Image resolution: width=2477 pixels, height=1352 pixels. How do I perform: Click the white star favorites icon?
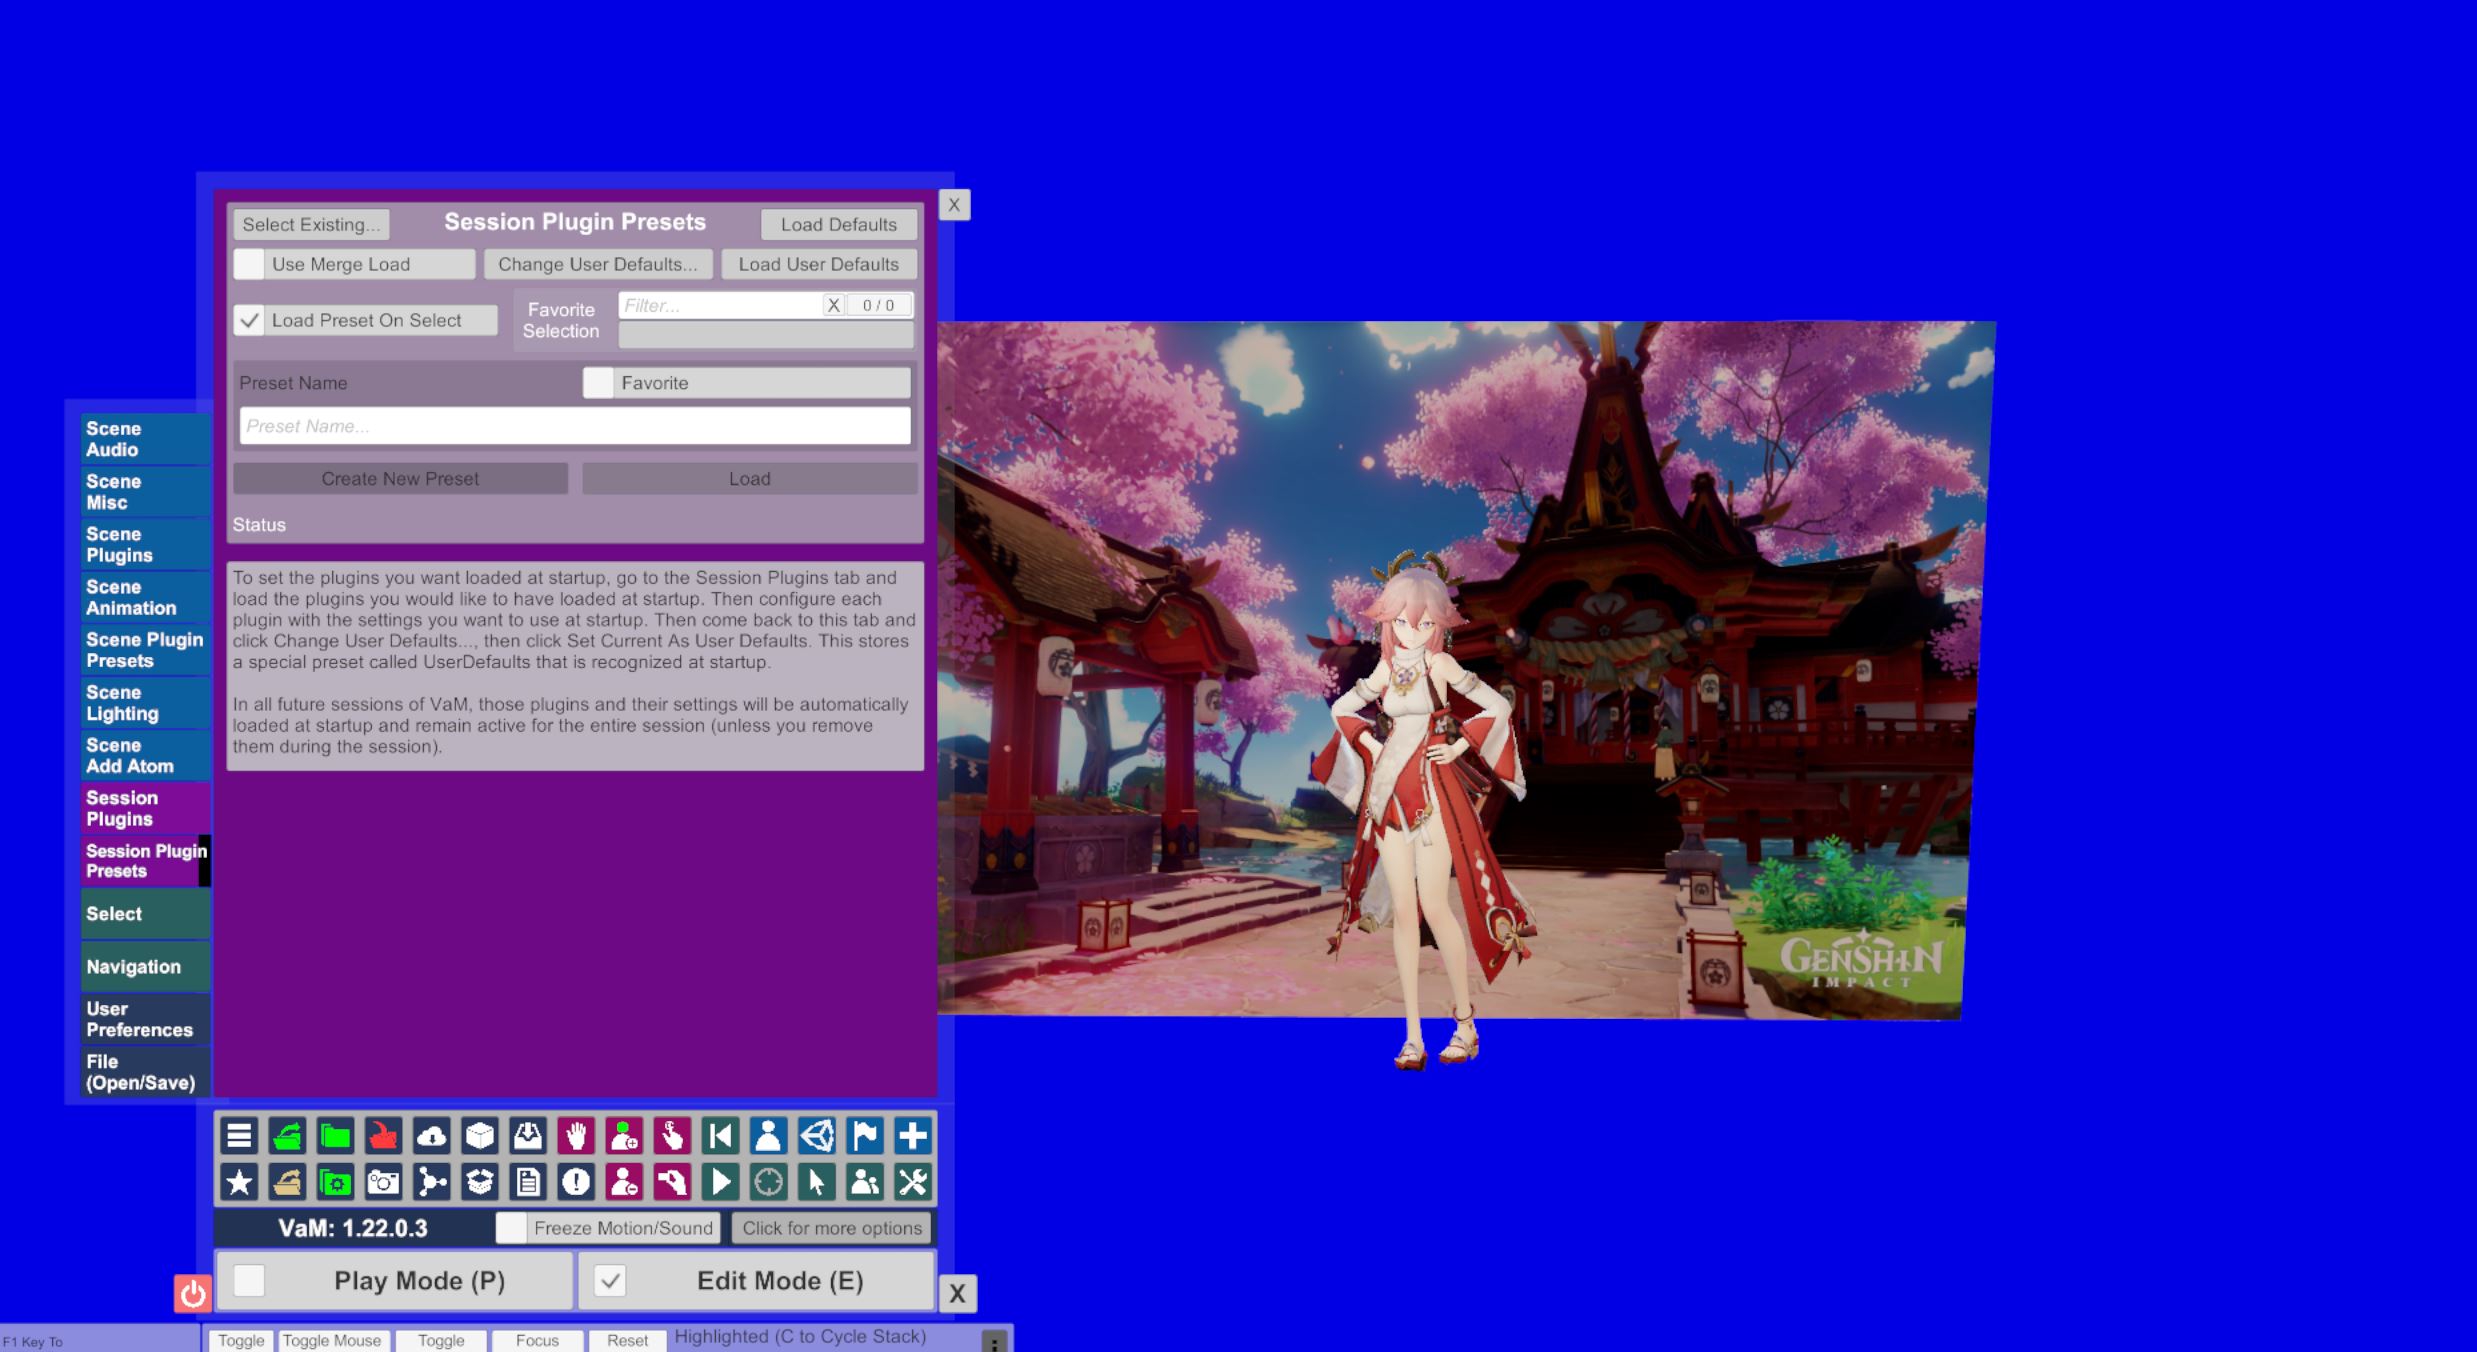[239, 1183]
